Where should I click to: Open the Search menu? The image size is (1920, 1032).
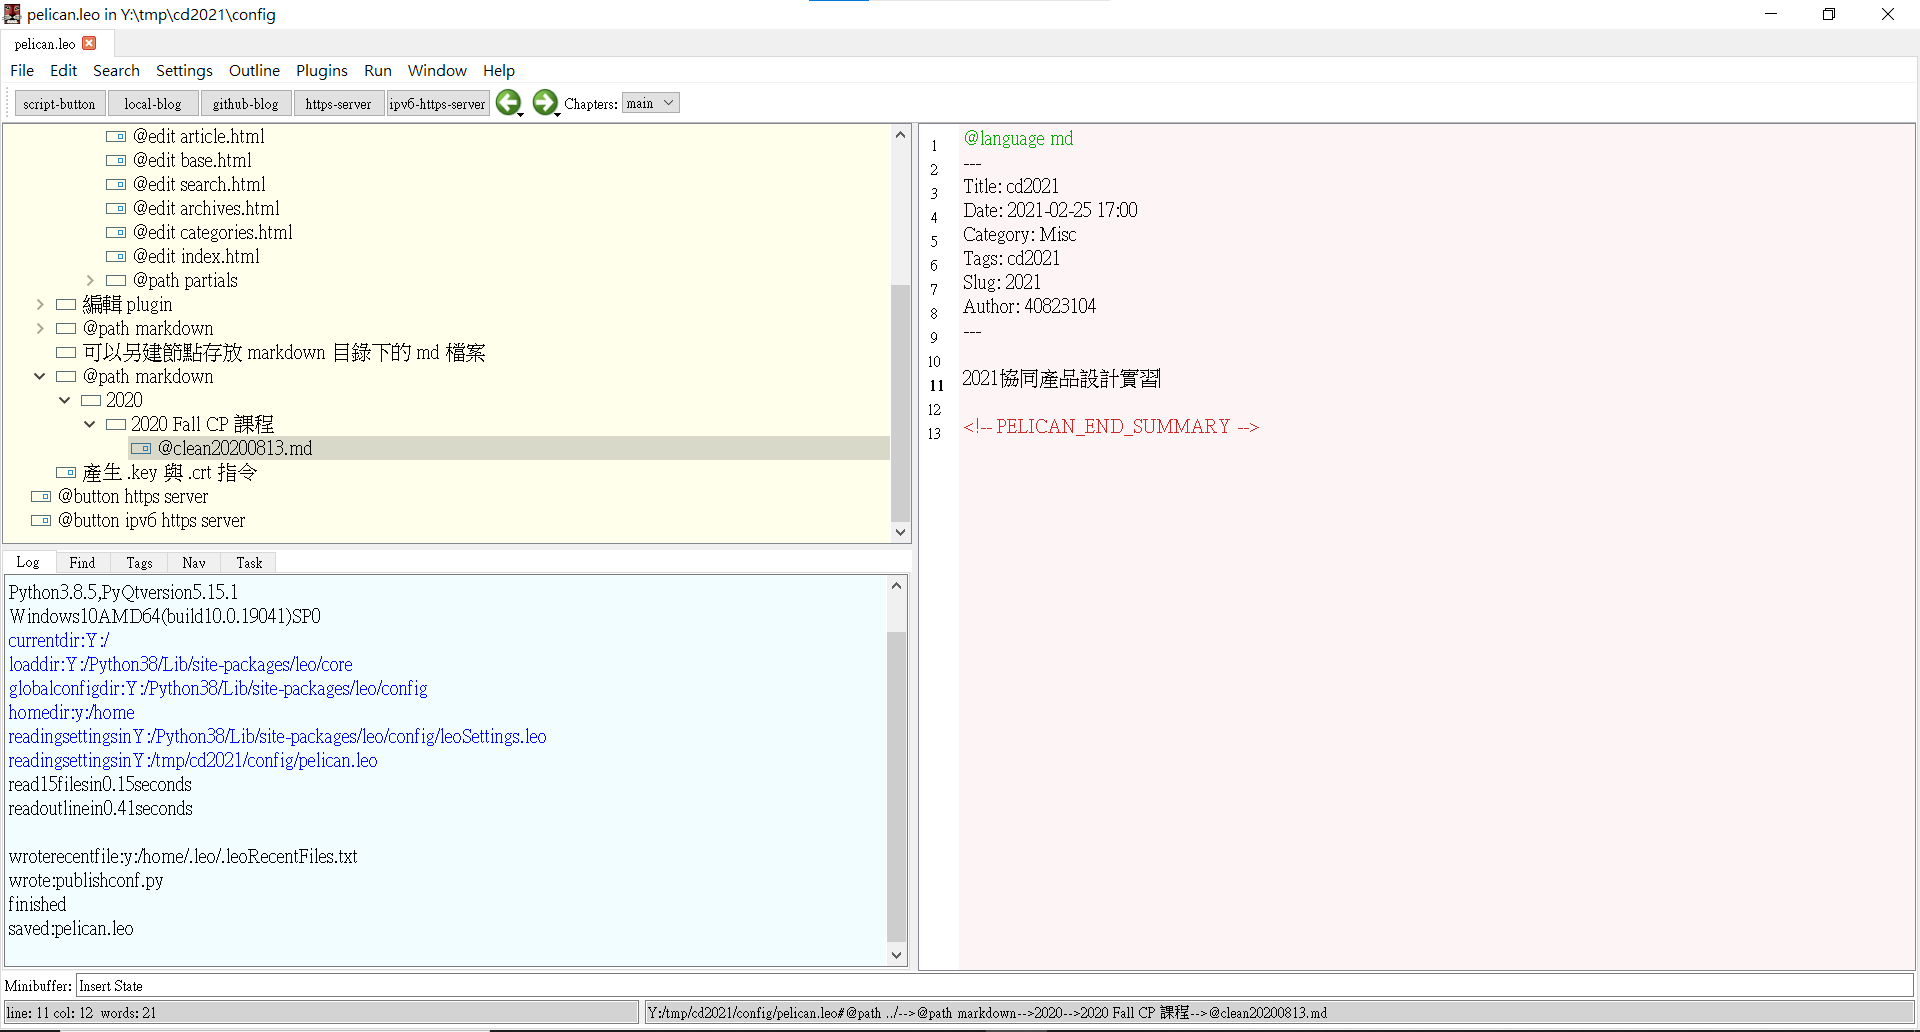pos(116,70)
